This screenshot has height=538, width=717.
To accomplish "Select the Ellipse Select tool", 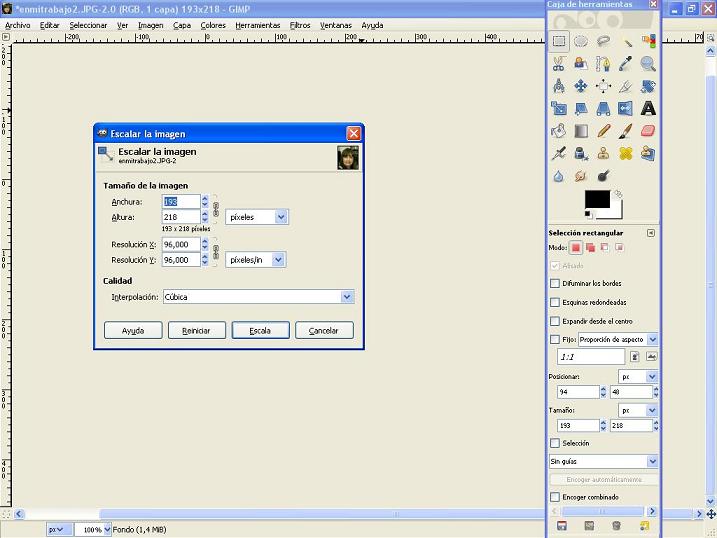I will pyautogui.click(x=581, y=41).
